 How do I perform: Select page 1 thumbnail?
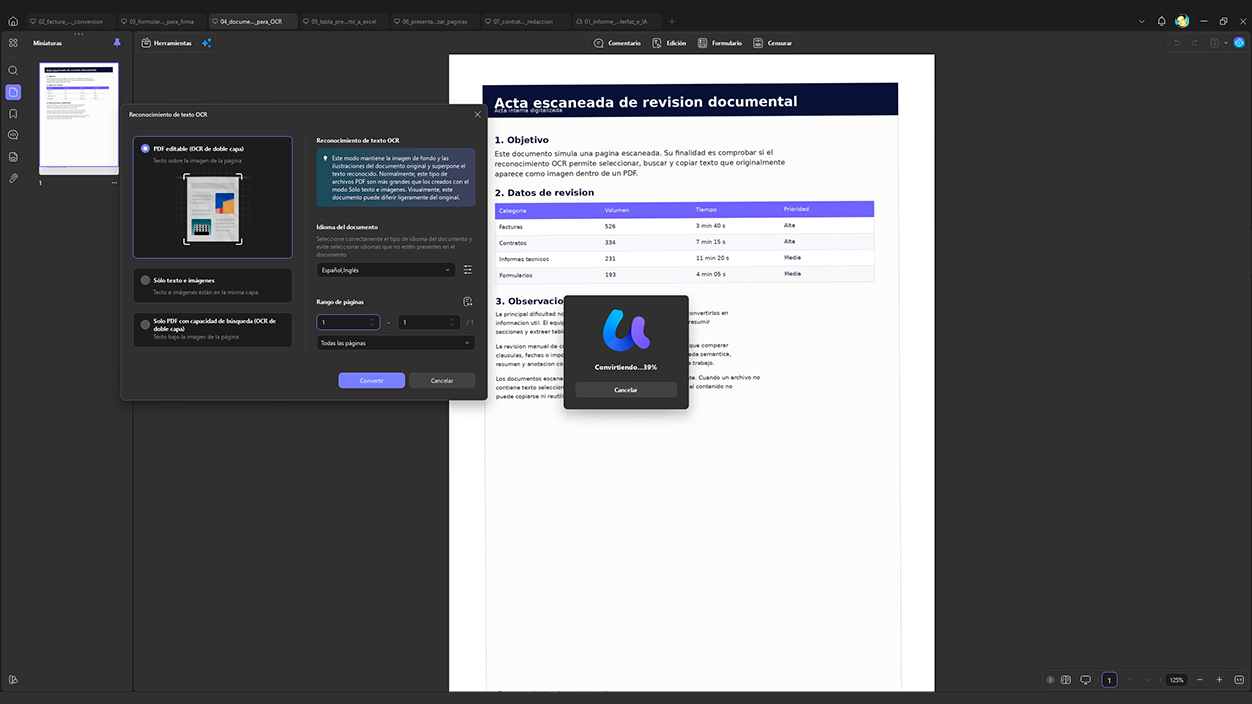[79, 118]
